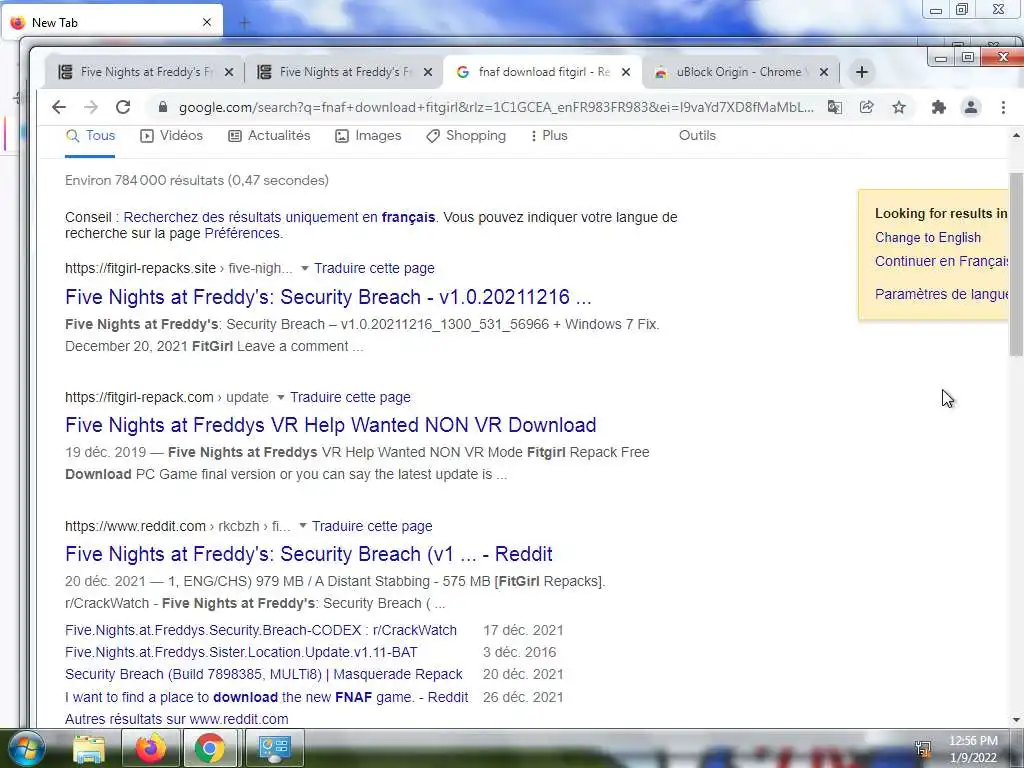Open the Chrome profile avatar
The image size is (1024, 768).
(x=971, y=107)
